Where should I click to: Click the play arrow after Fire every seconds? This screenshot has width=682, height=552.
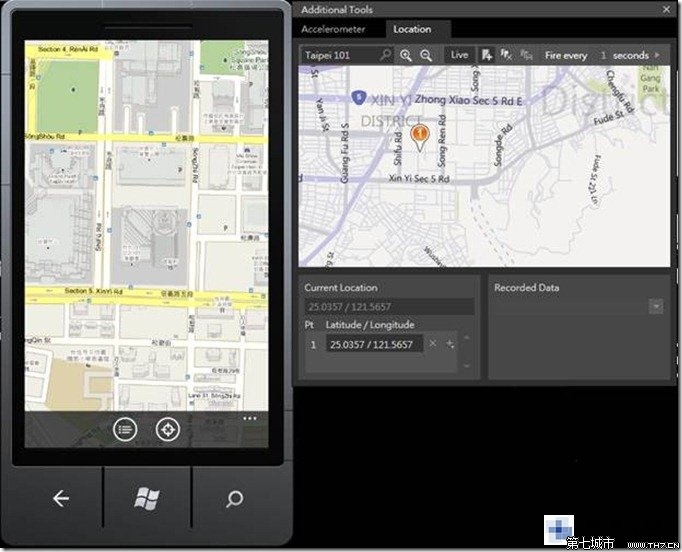tap(658, 56)
